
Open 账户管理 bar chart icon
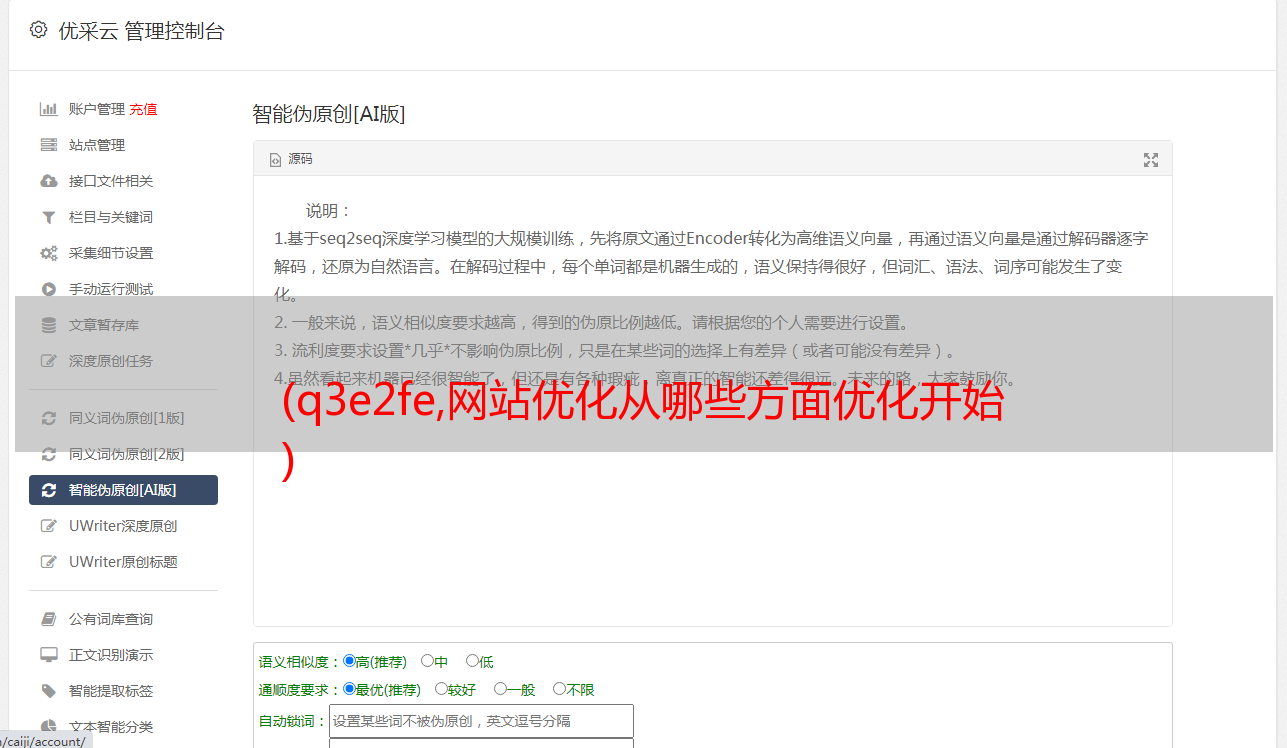click(x=48, y=109)
